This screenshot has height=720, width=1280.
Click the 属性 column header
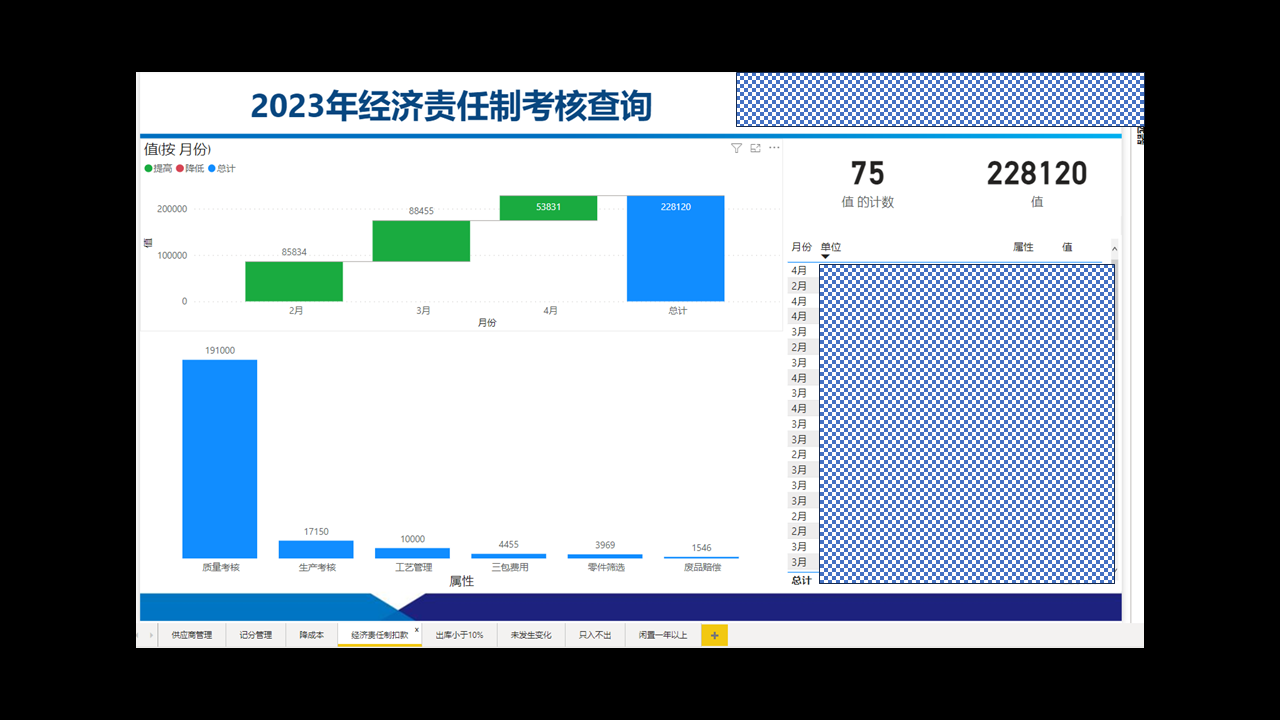coord(1023,247)
